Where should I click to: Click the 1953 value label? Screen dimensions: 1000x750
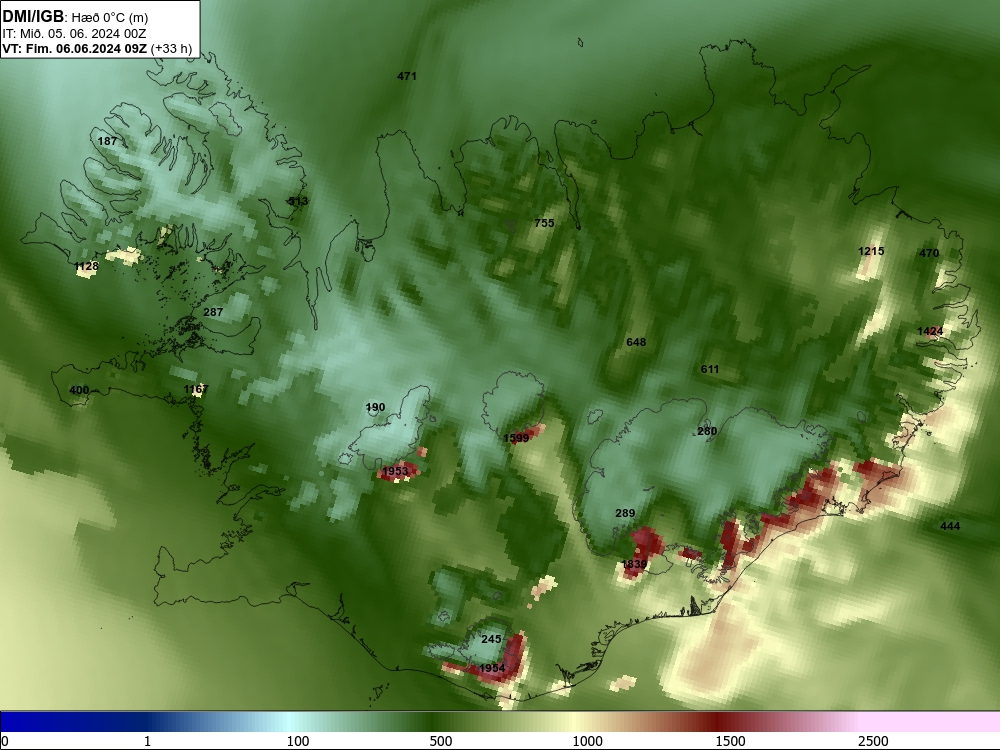pyautogui.click(x=394, y=471)
